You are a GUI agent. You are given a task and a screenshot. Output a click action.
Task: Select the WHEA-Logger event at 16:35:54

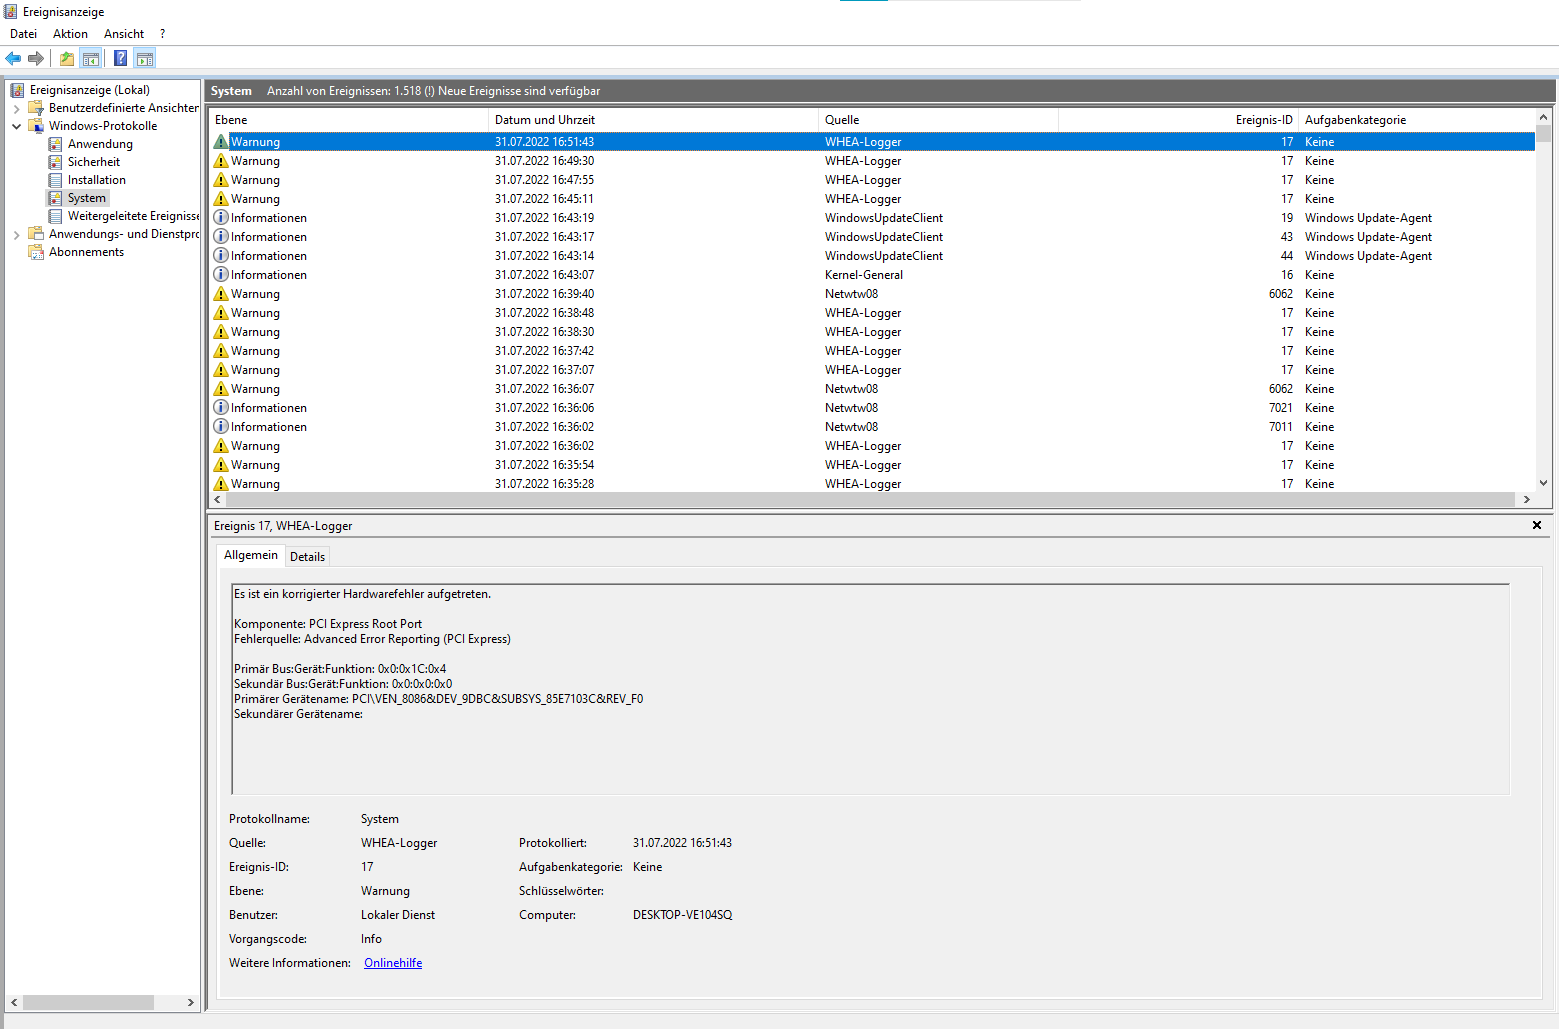872,465
